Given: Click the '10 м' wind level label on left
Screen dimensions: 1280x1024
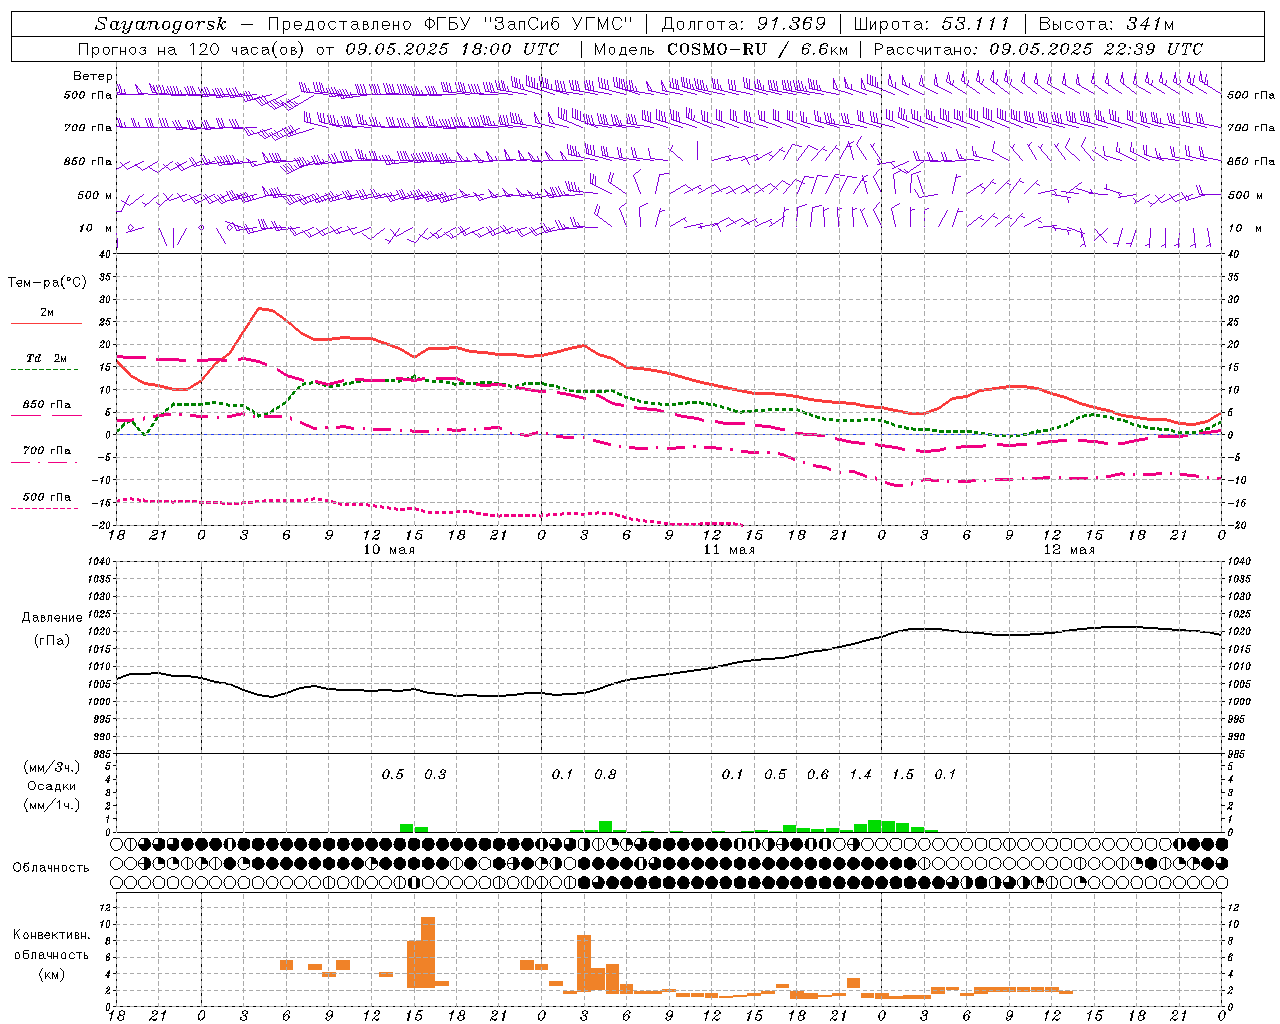Looking at the screenshot, I should click(96, 228).
